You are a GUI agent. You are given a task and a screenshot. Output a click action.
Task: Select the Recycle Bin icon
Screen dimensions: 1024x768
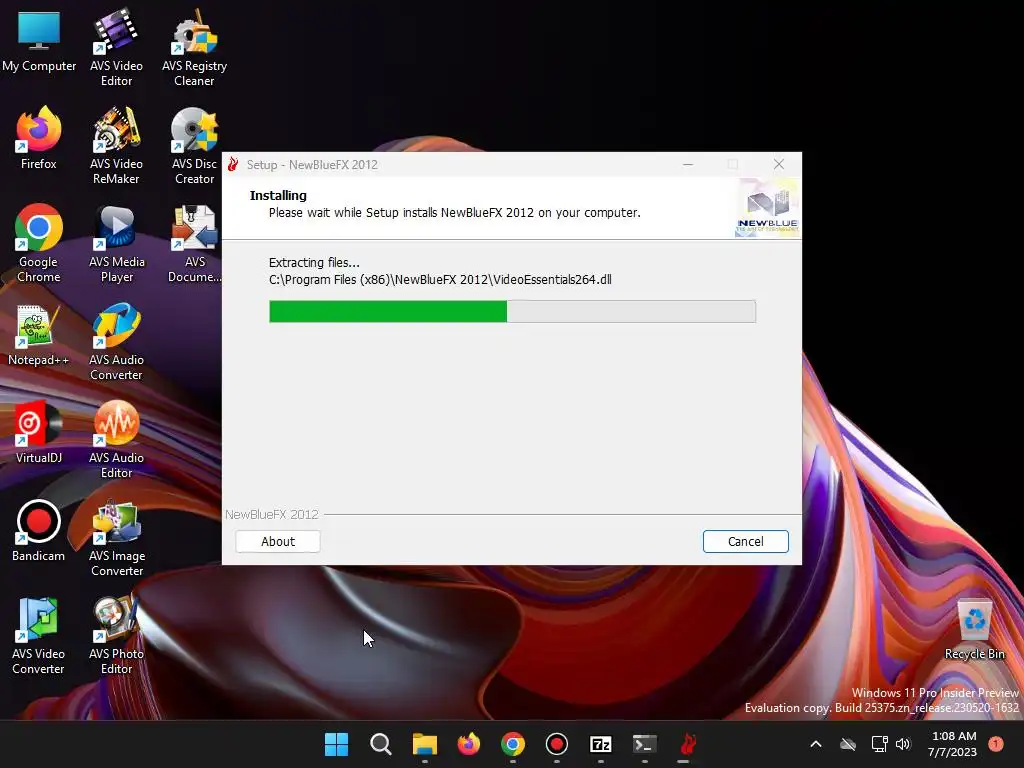coord(974,628)
